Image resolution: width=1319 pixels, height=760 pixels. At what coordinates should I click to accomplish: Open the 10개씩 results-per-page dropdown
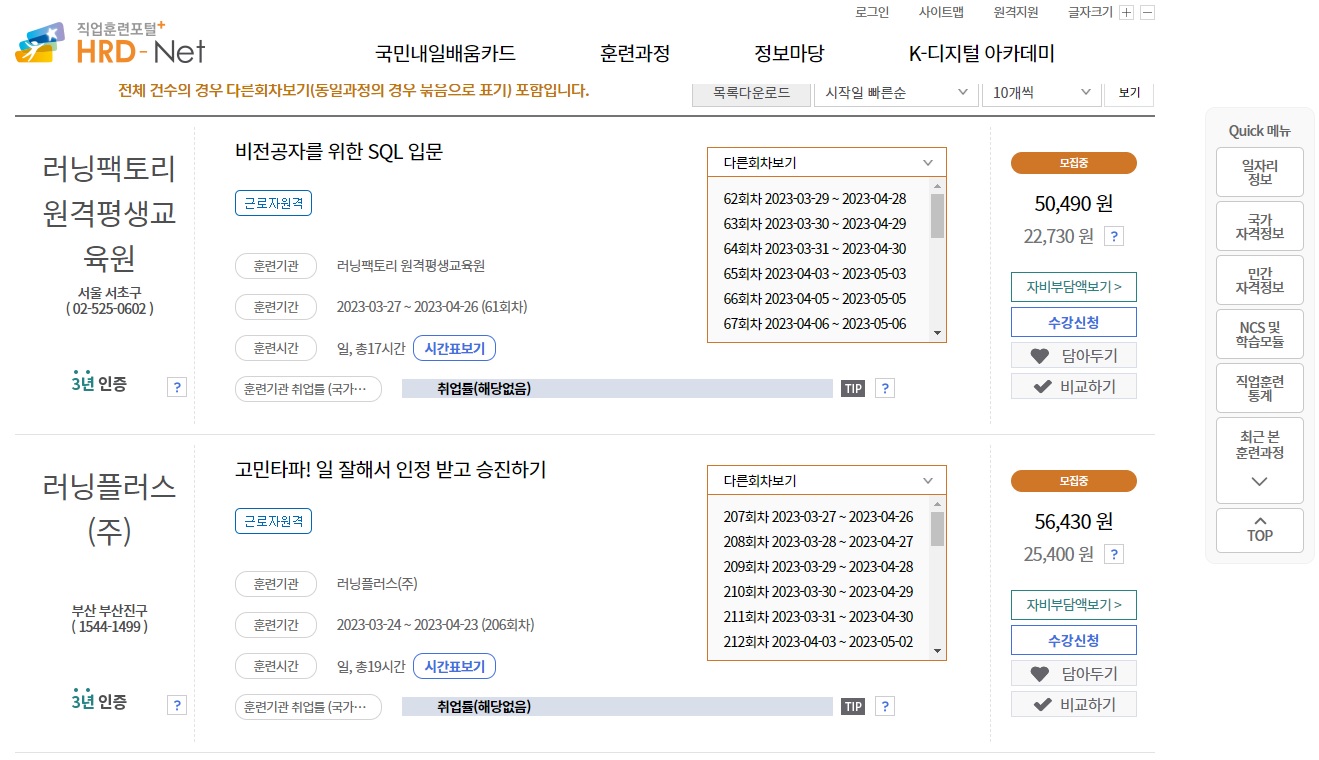(x=1041, y=92)
